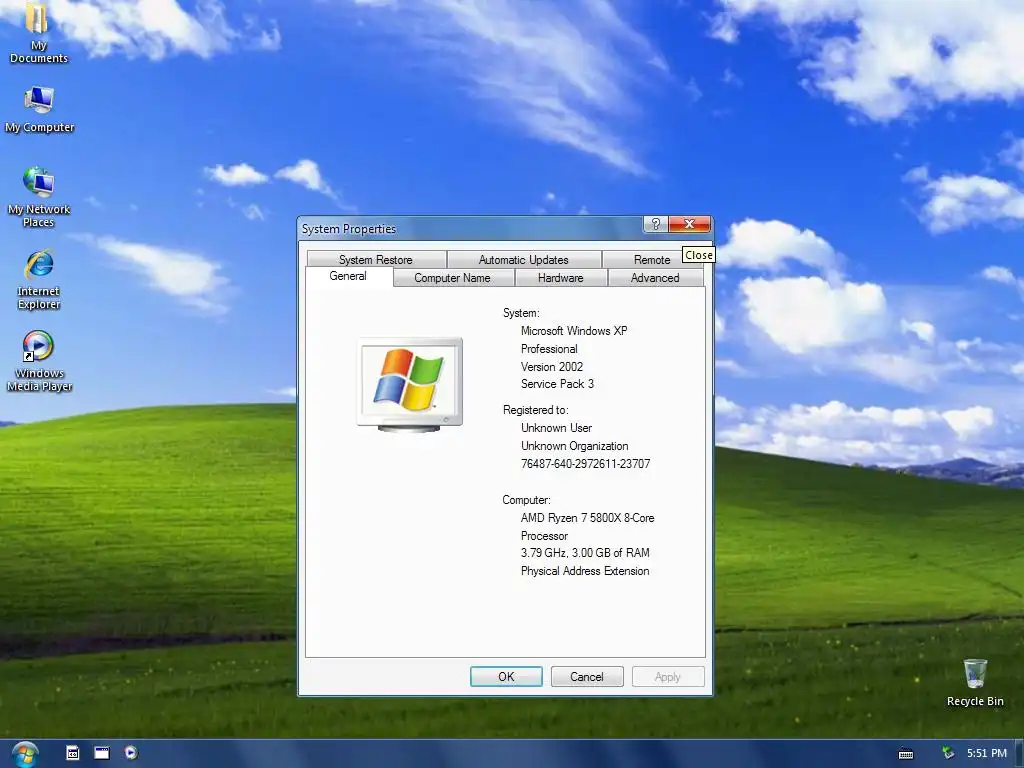
Task: Open the Start menu orb
Action: [x=25, y=754]
